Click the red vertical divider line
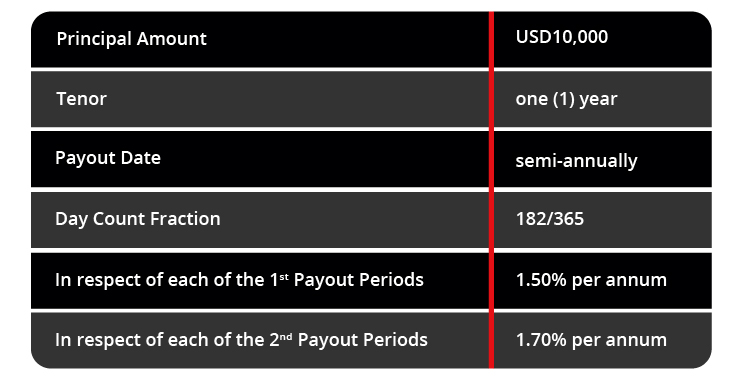 click(491, 189)
